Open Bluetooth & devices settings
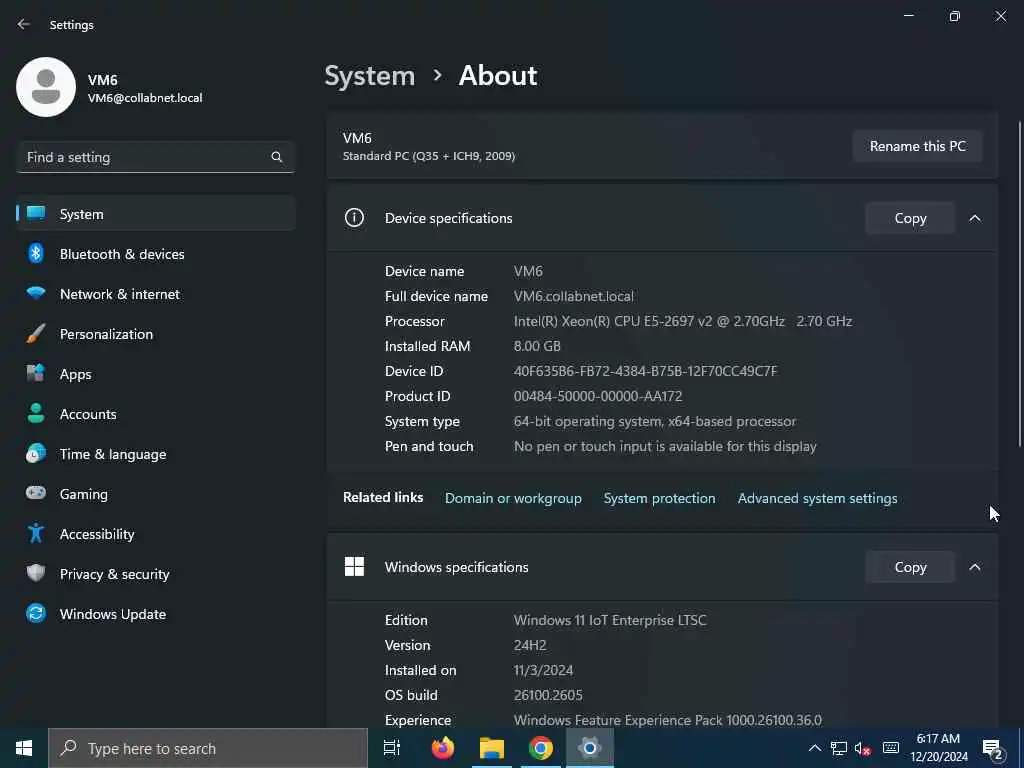Image resolution: width=1024 pixels, height=768 pixels. pos(156,254)
